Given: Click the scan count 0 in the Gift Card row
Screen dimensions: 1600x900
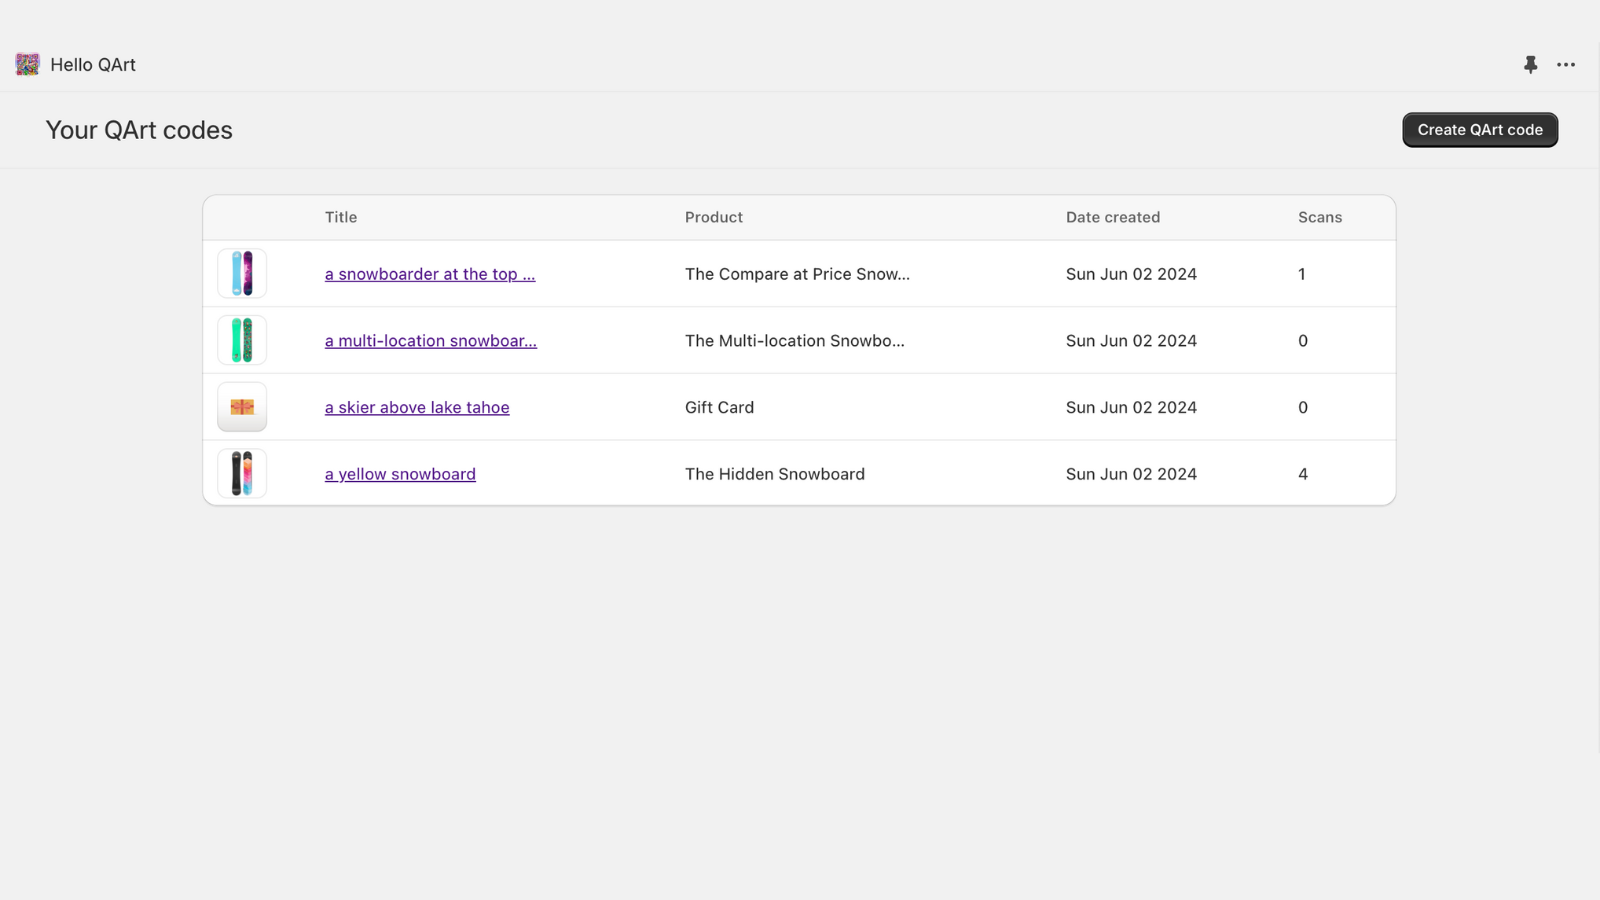Looking at the screenshot, I should coord(1303,407).
